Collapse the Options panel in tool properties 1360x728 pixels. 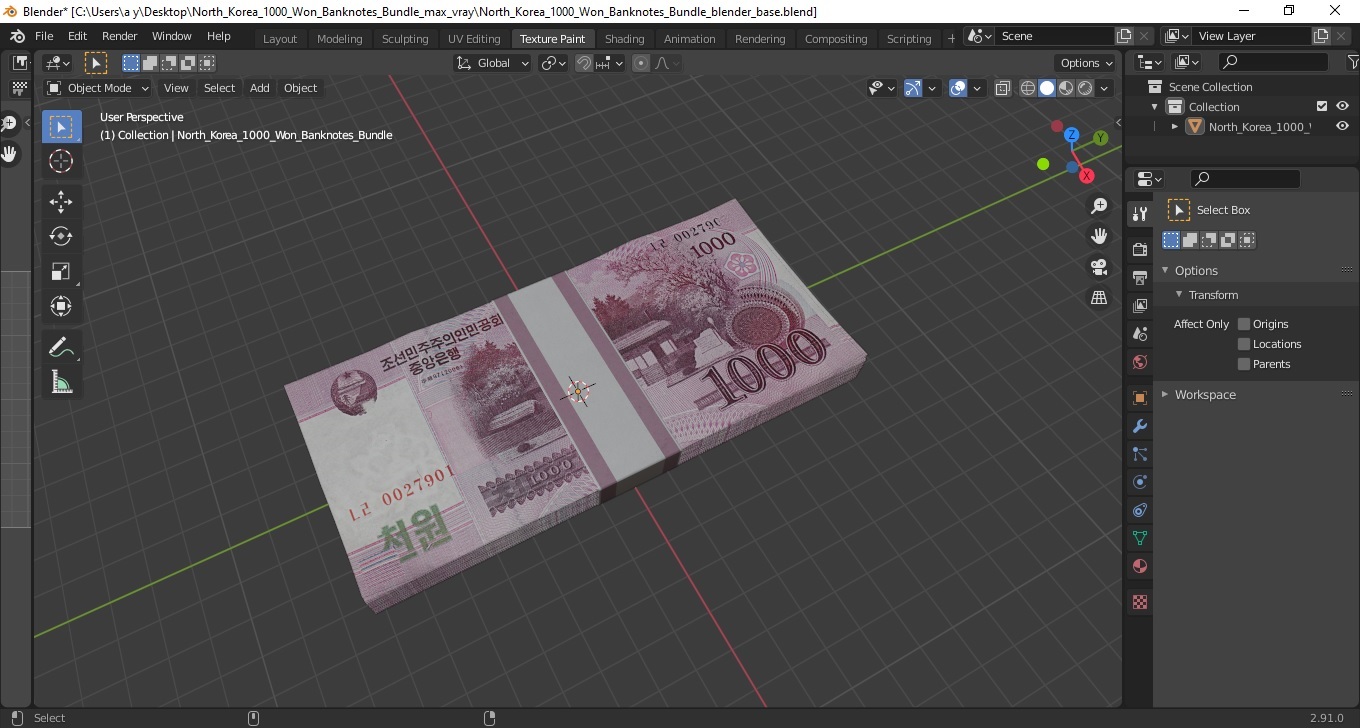click(x=1165, y=271)
